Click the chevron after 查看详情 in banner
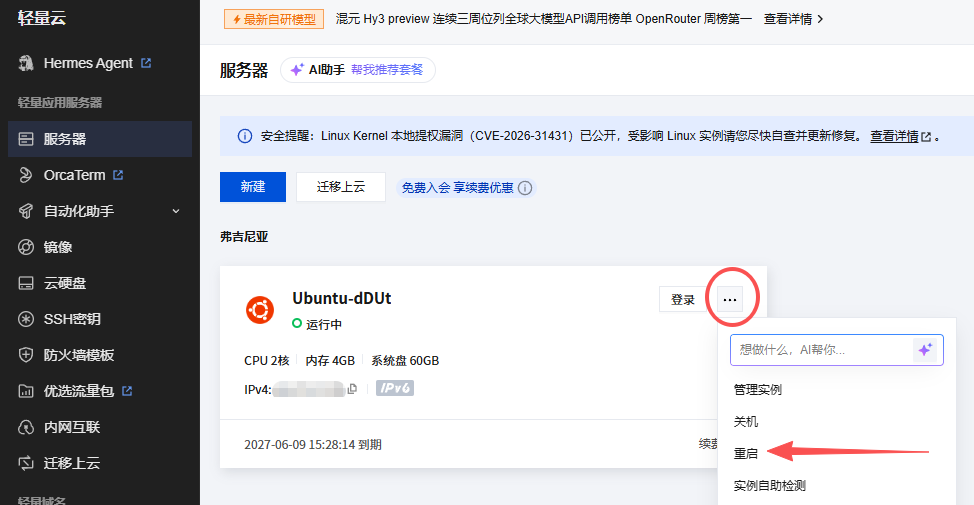 [820, 19]
